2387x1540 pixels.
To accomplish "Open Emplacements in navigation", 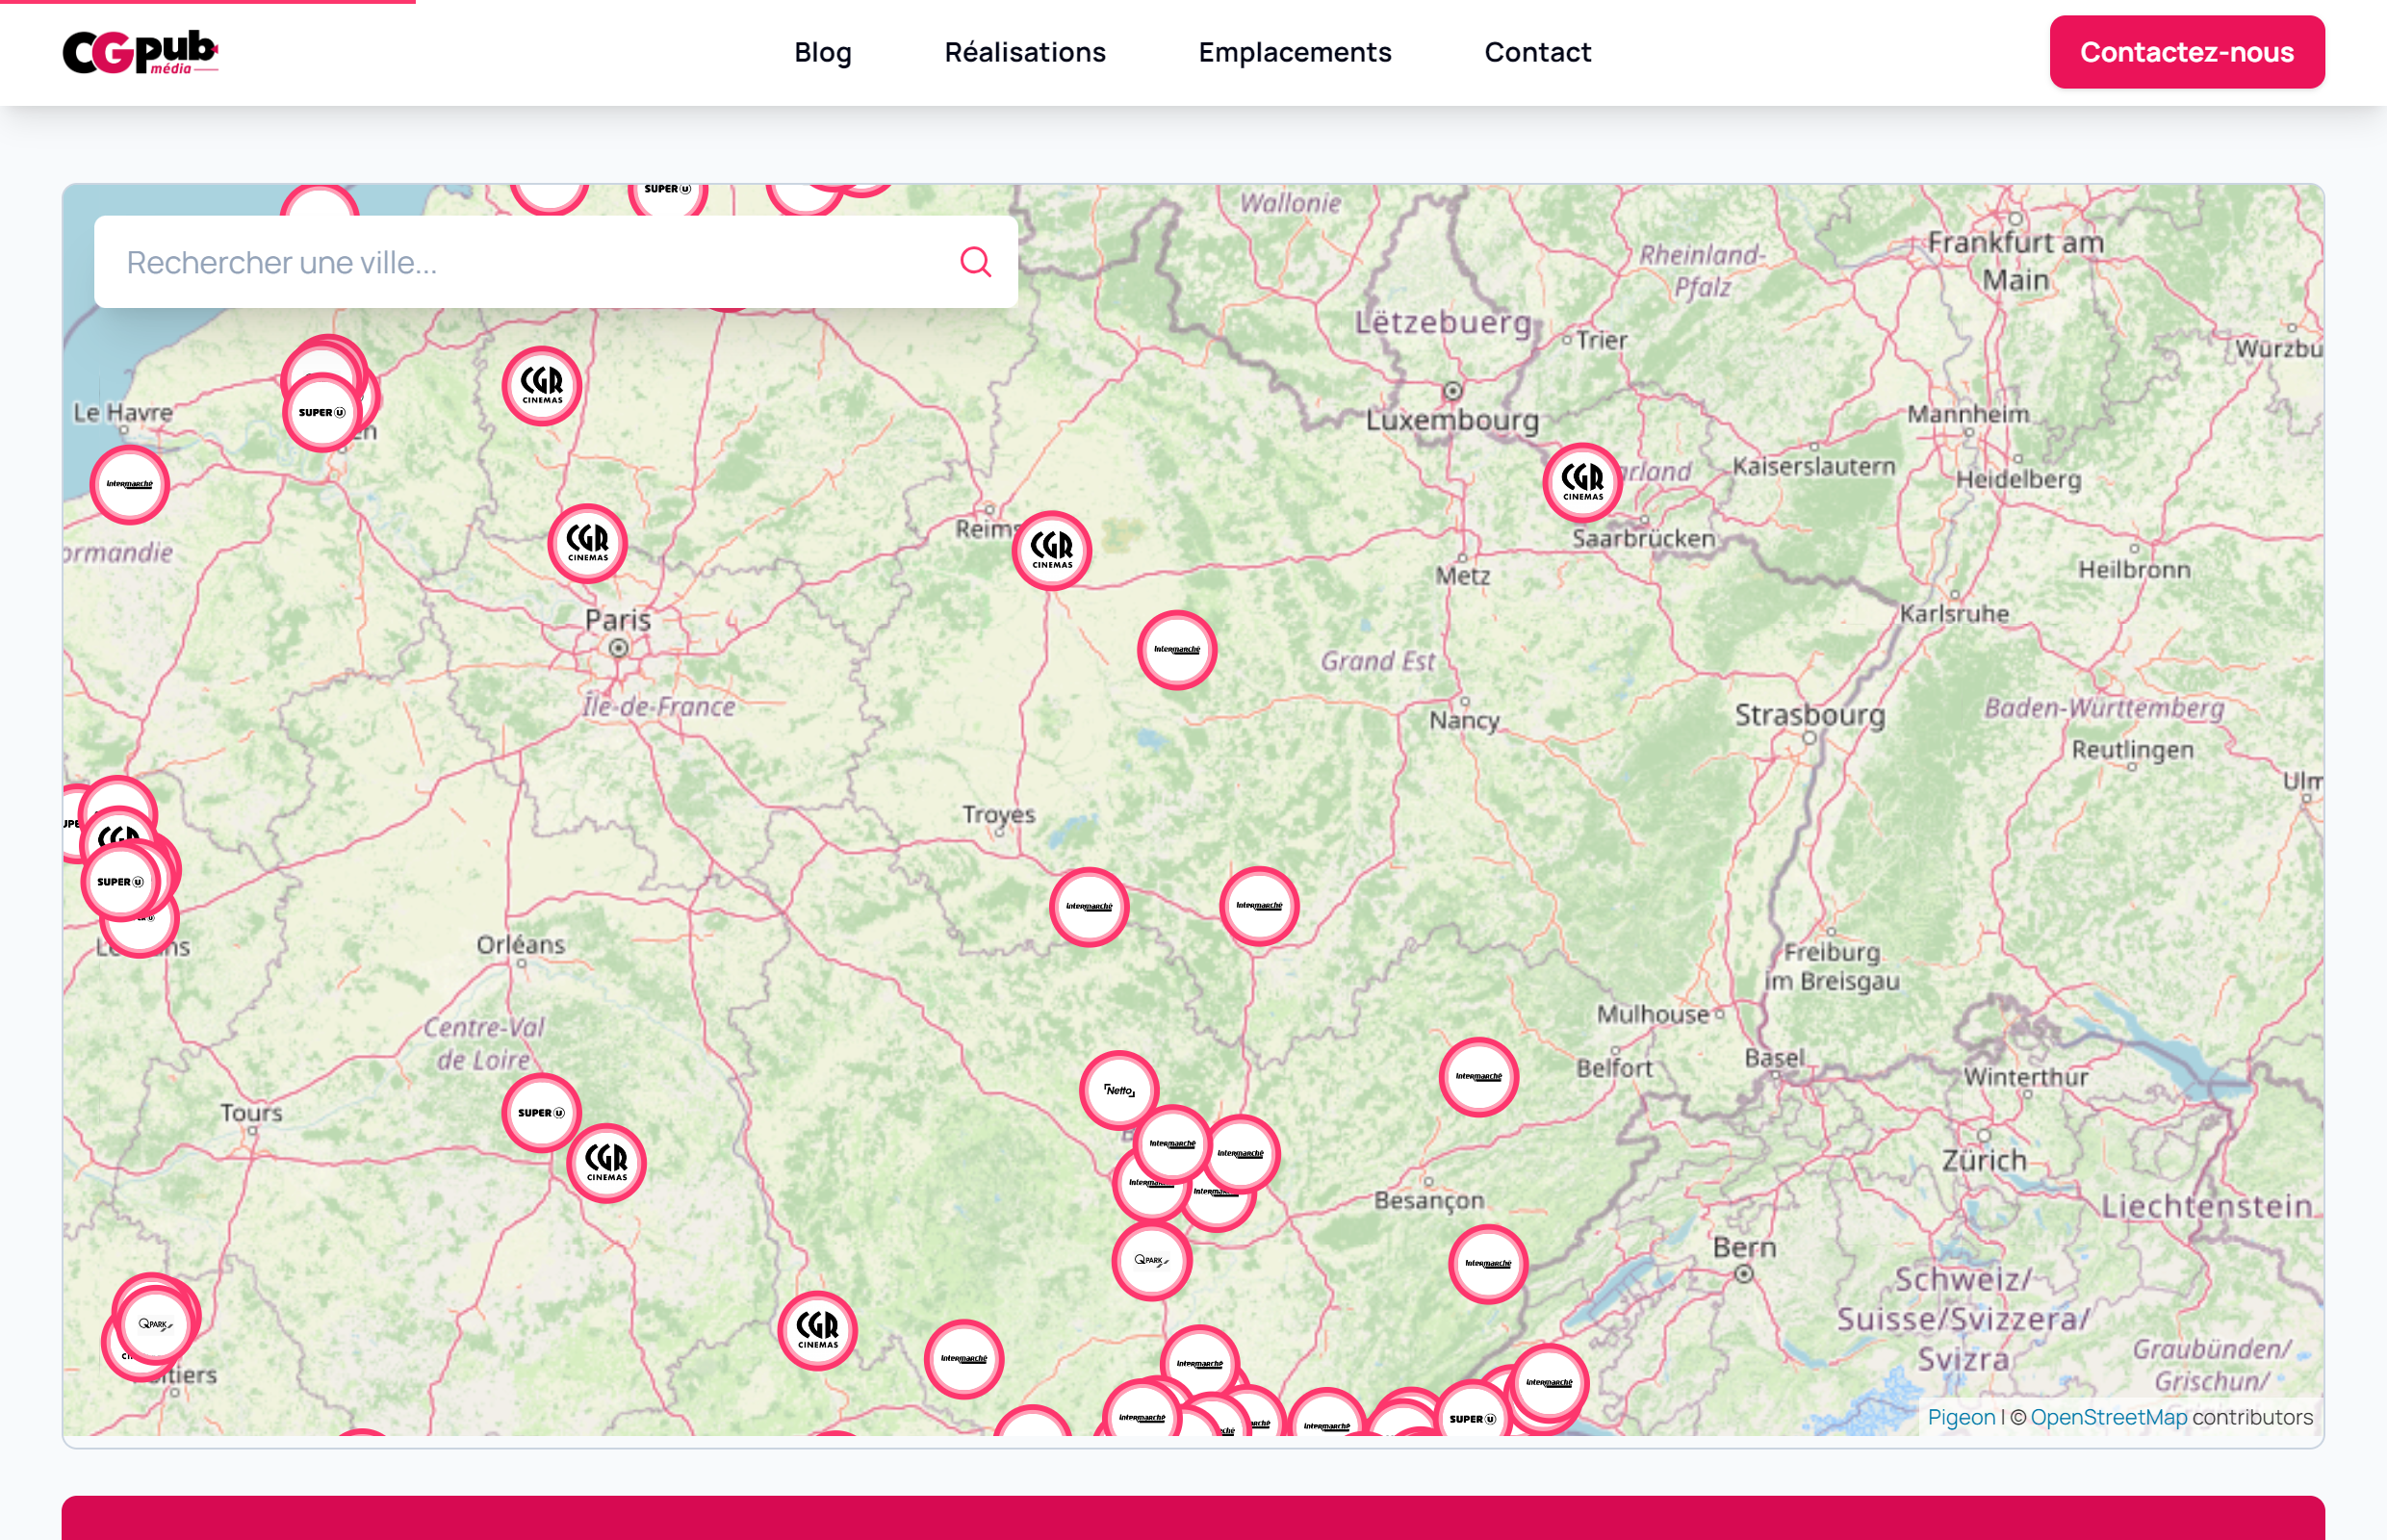I will 1294,52.
